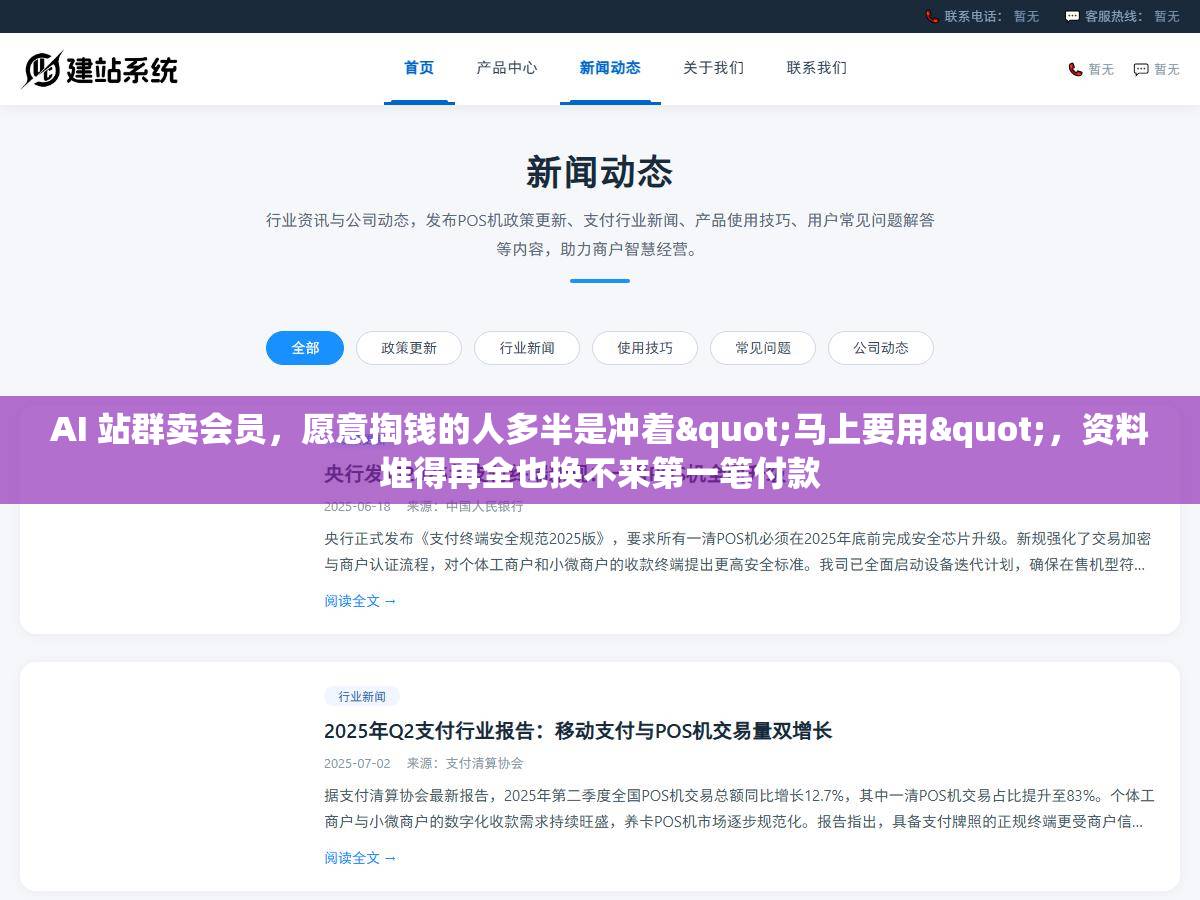Click the AI 站群卖会员 overlay banner title
Image resolution: width=1200 pixels, height=900 pixels.
coord(600,452)
